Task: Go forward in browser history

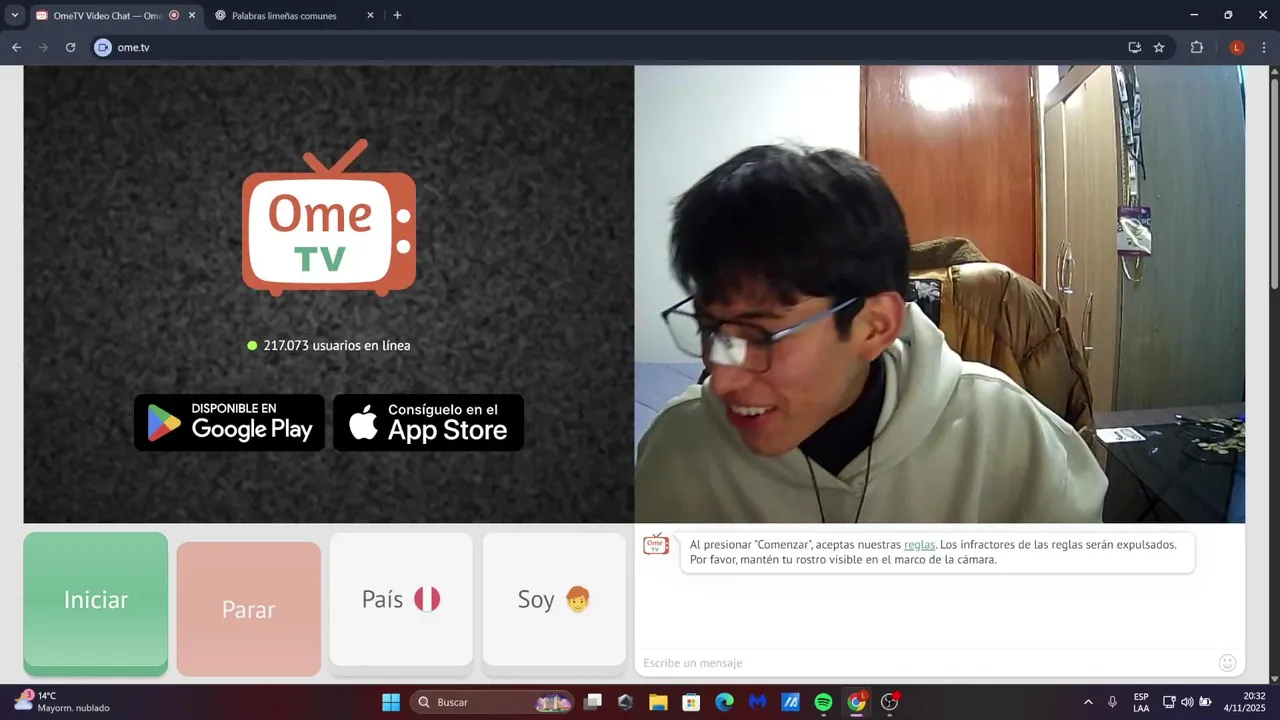Action: [43, 47]
